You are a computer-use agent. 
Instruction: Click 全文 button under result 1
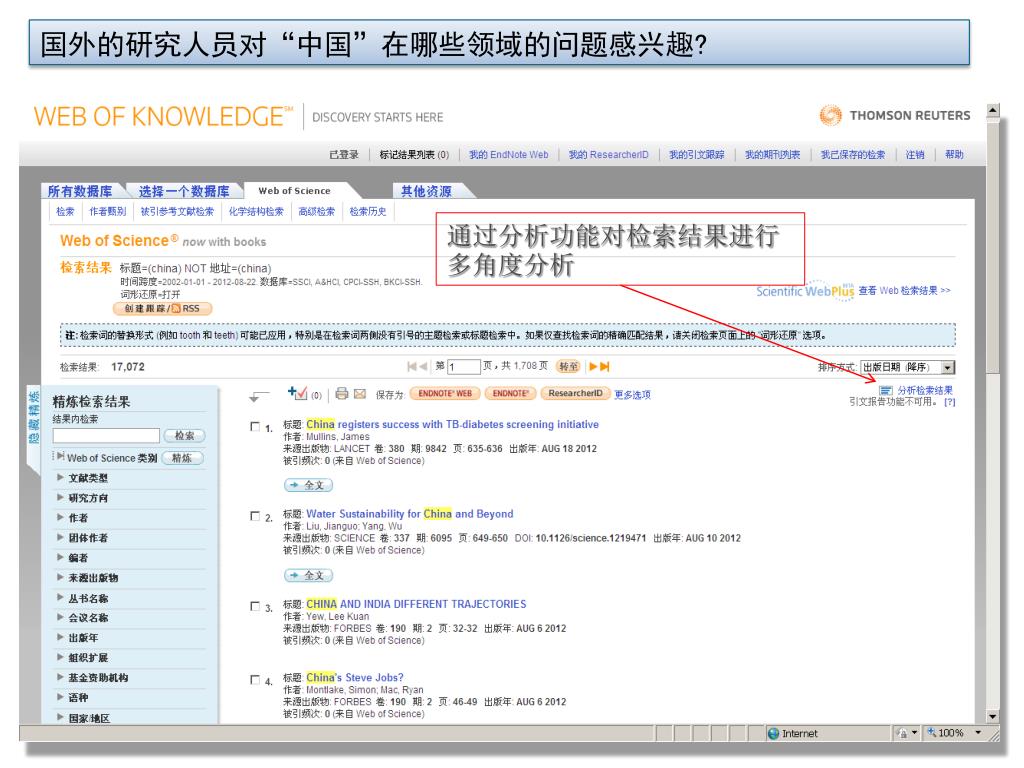[x=308, y=485]
